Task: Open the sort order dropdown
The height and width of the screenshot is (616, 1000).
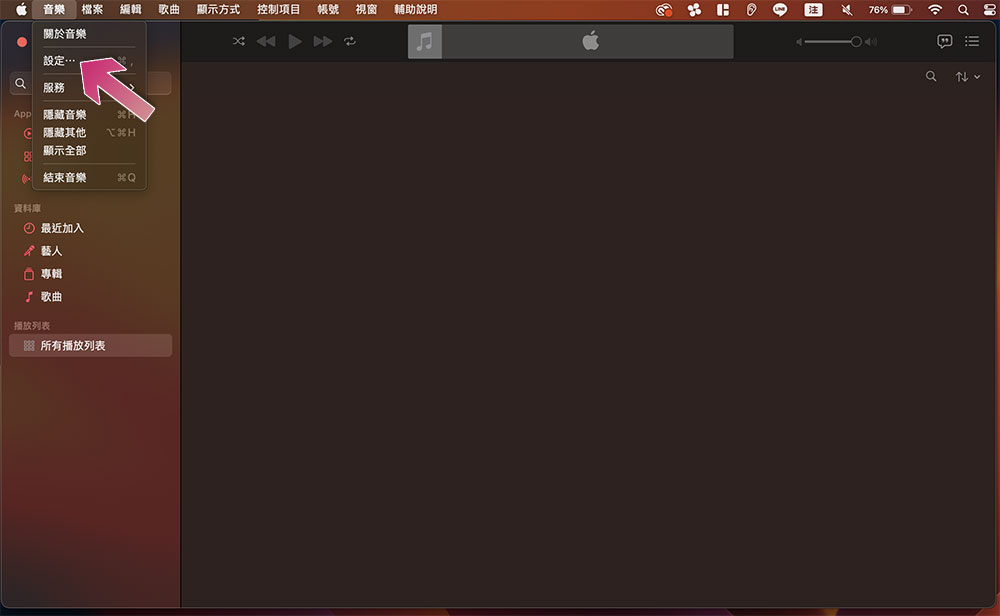Action: (x=967, y=77)
